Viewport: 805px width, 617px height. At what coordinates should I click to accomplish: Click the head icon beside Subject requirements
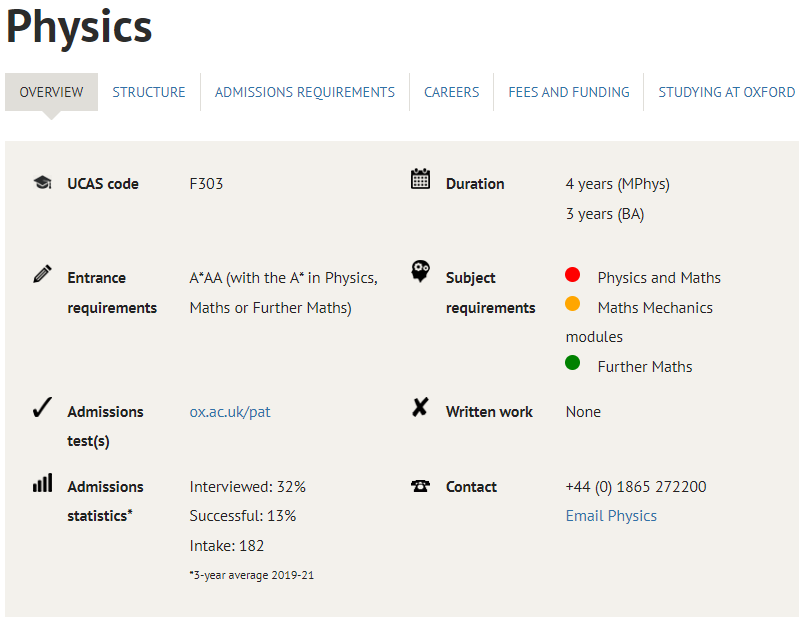pos(421,272)
